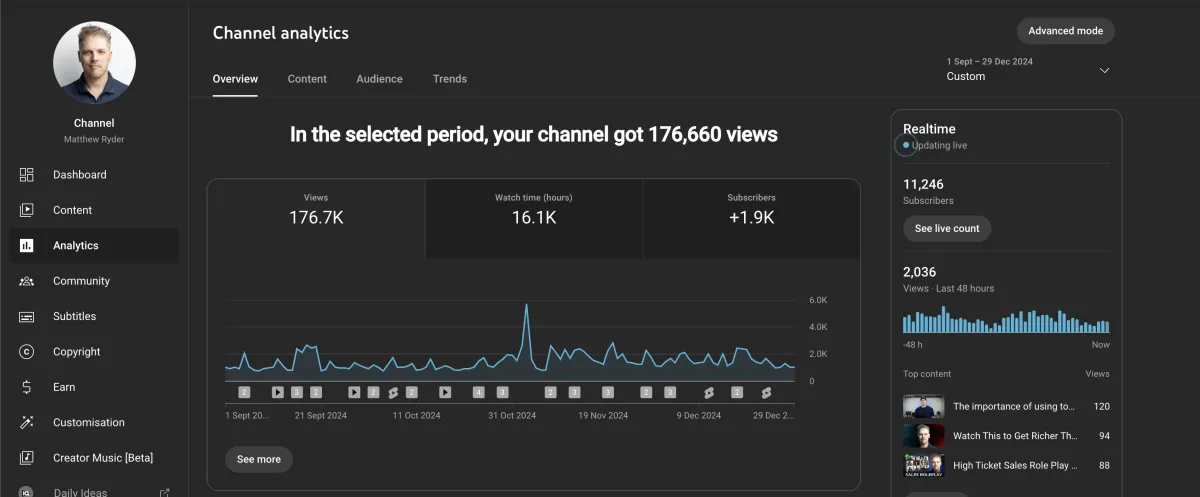Open the Trends tab
The width and height of the screenshot is (1200, 497).
449,79
